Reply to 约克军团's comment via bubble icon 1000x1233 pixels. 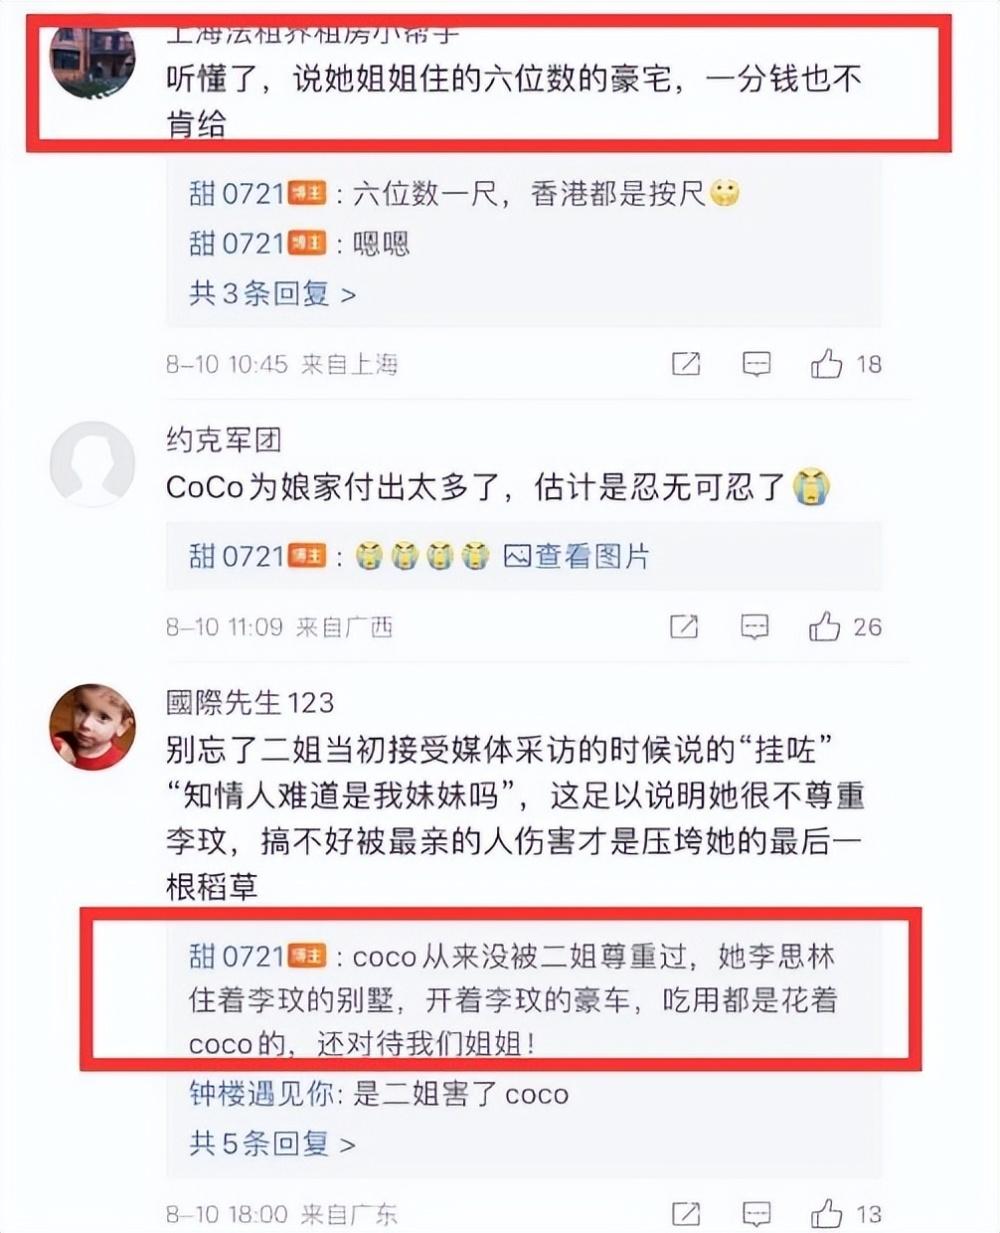755,627
